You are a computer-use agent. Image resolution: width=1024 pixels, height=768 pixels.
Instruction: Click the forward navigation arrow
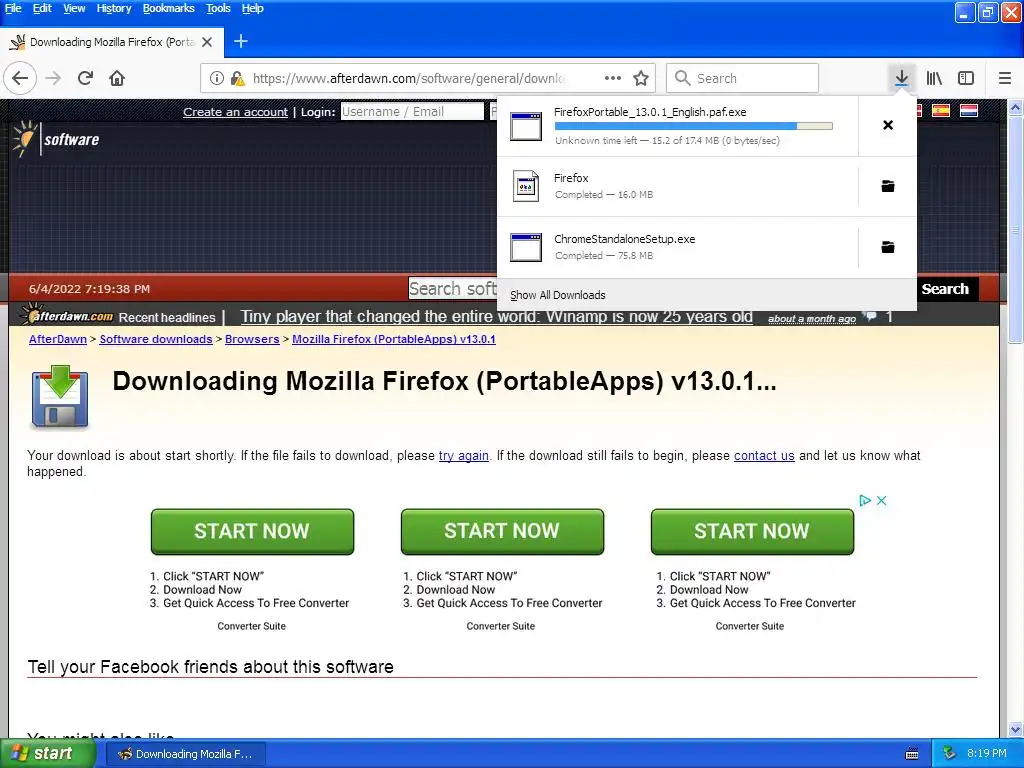pos(54,78)
